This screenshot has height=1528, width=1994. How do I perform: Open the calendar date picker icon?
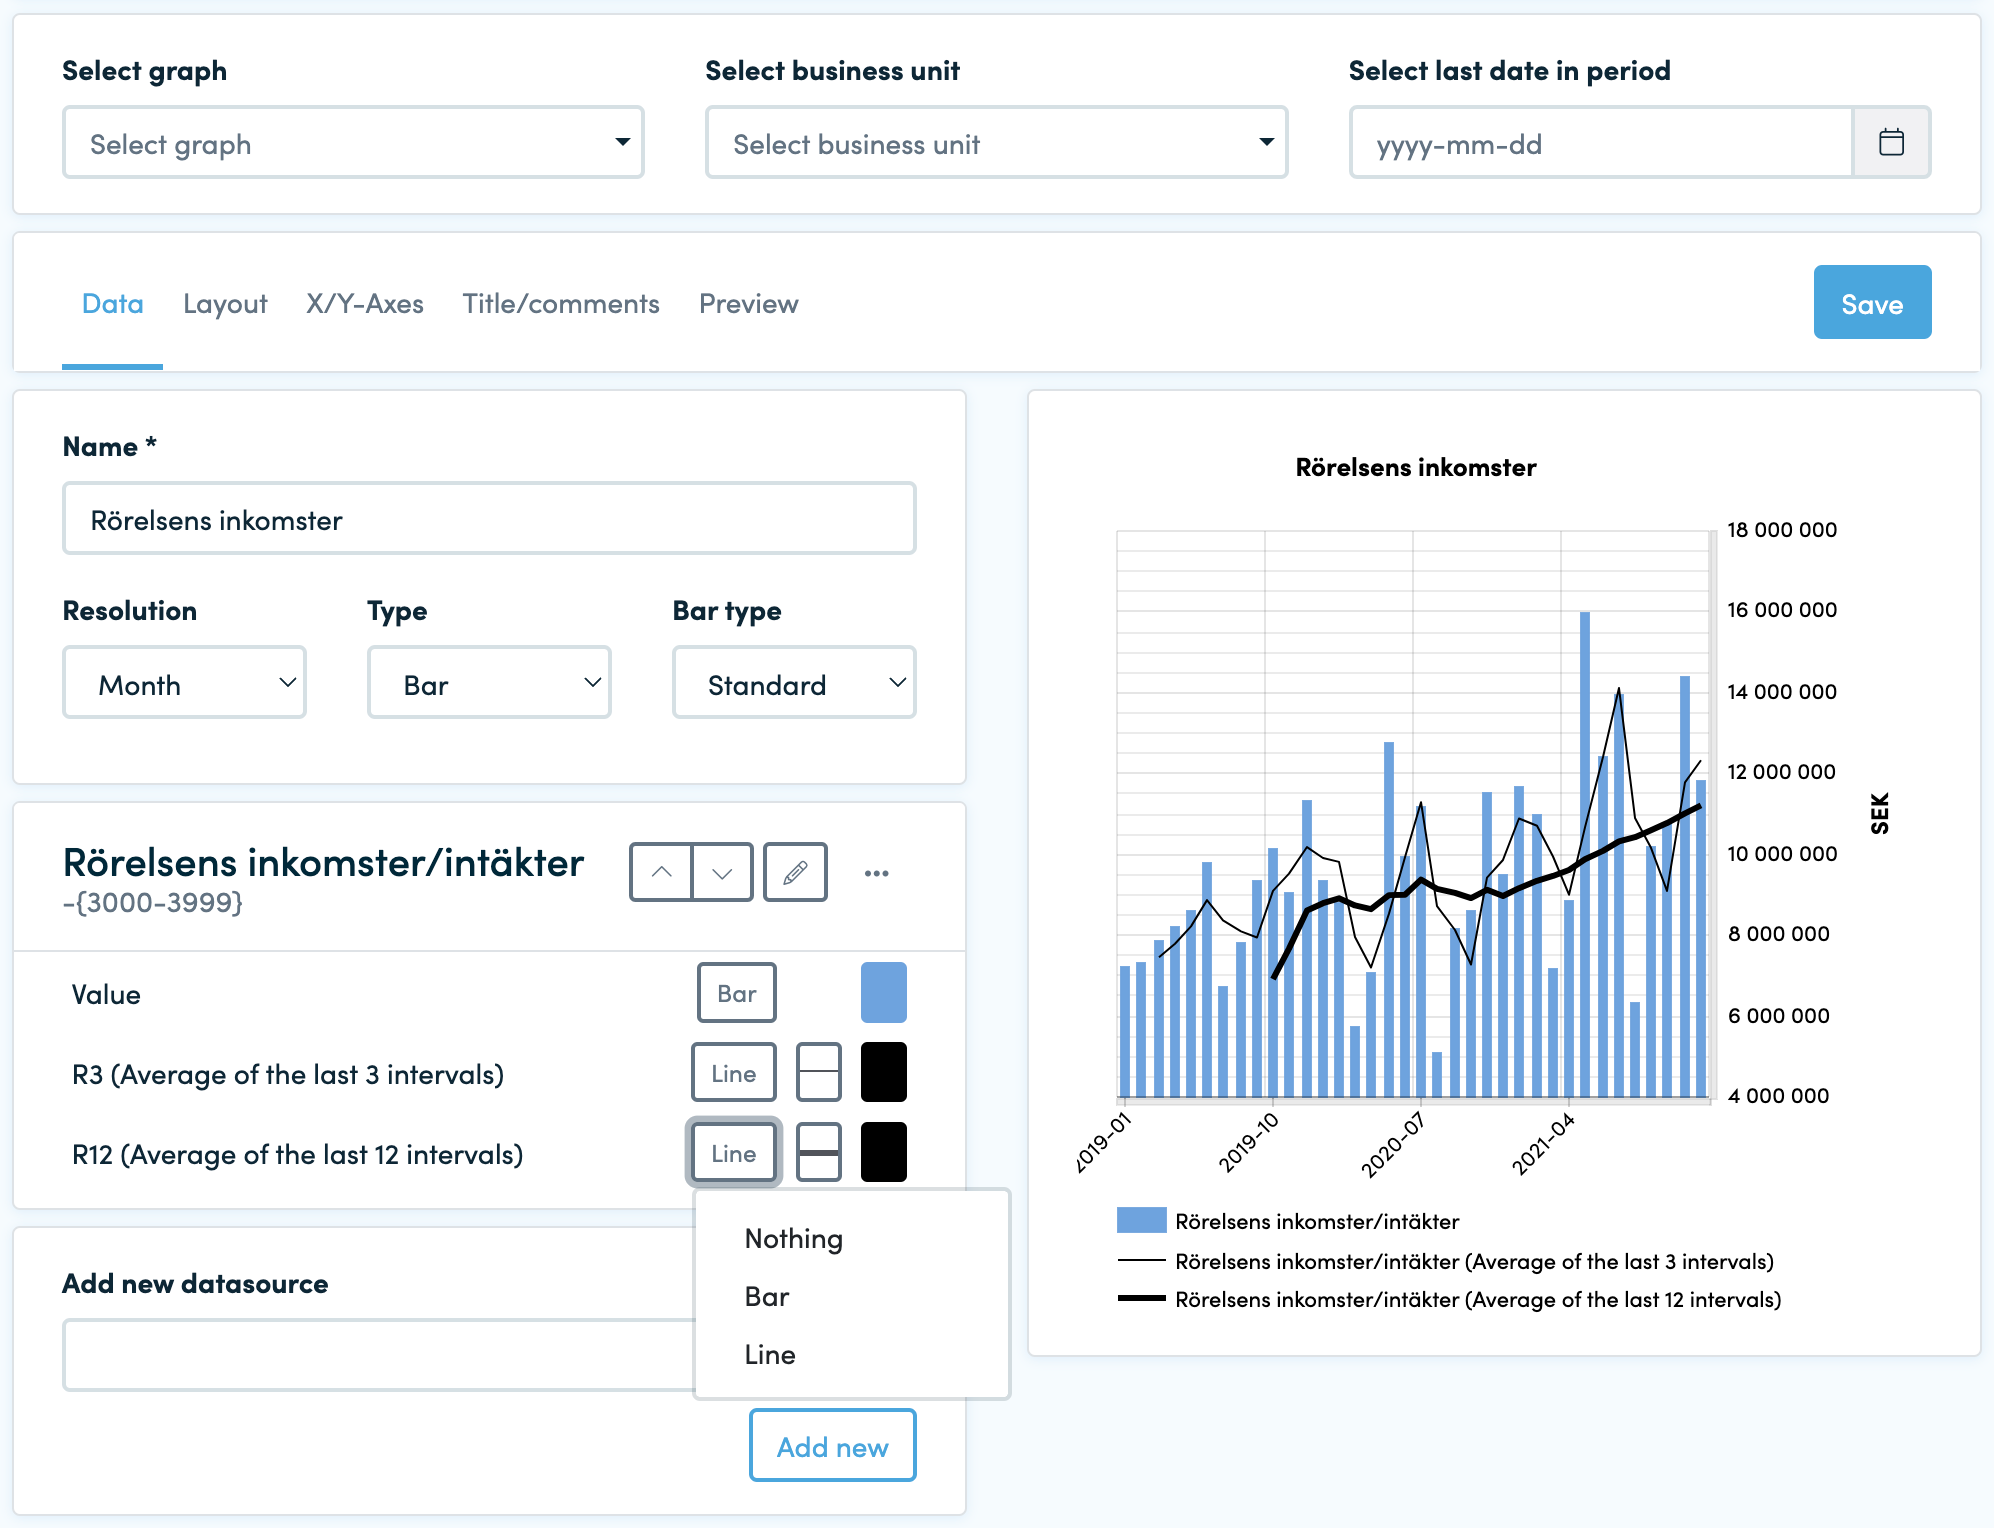click(1891, 143)
